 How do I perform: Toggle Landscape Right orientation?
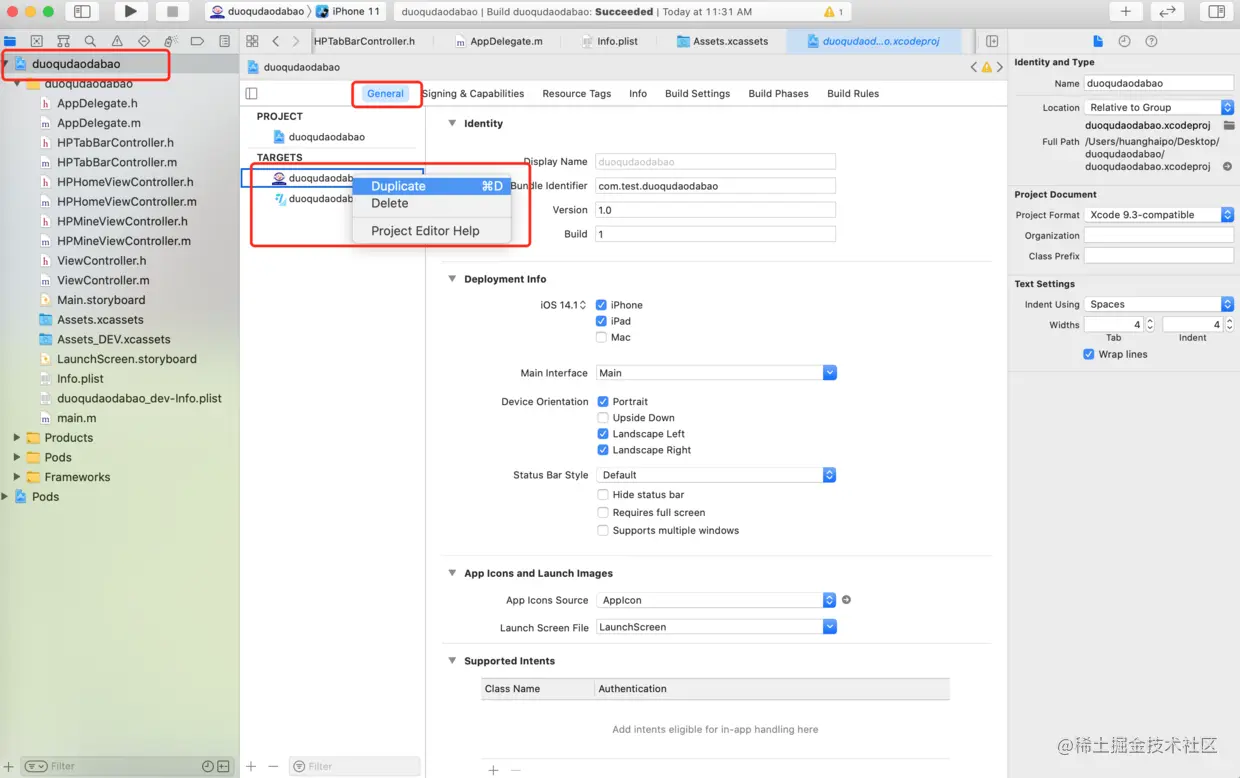(x=603, y=450)
